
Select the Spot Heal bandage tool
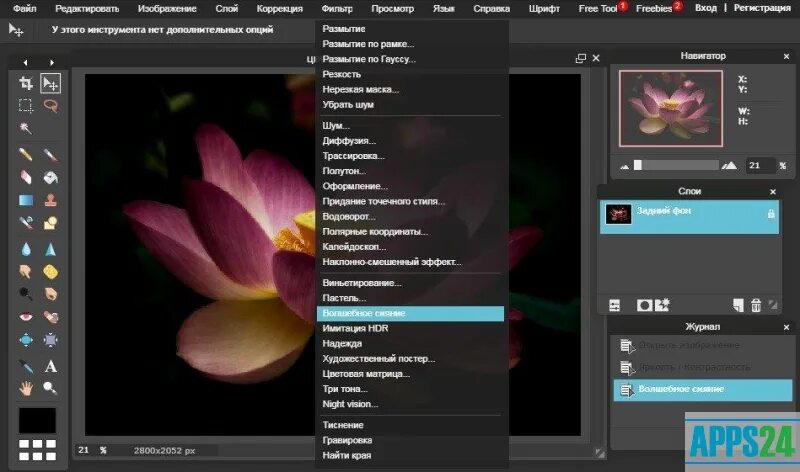51,317
